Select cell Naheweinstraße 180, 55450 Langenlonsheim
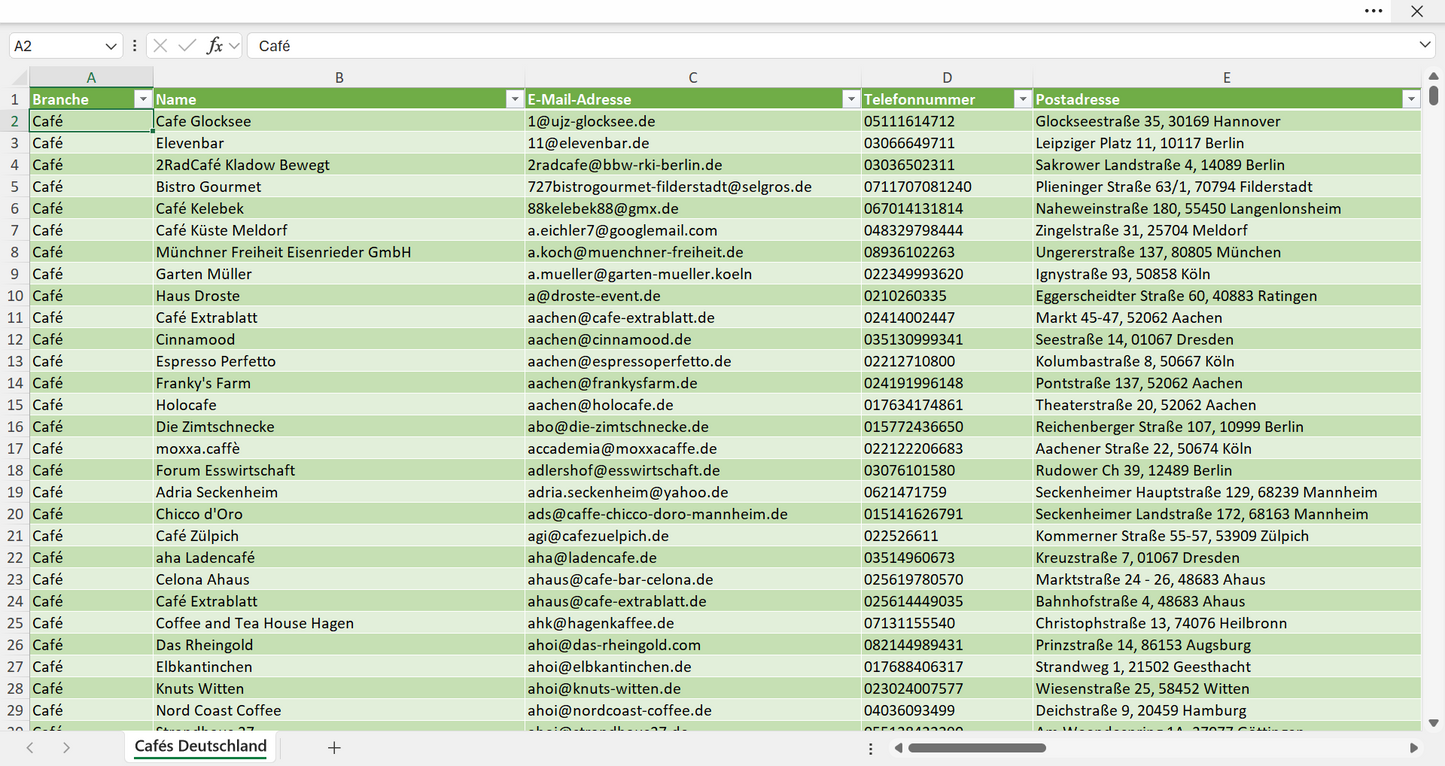Screen dimensions: 1445x766 coord(1227,209)
